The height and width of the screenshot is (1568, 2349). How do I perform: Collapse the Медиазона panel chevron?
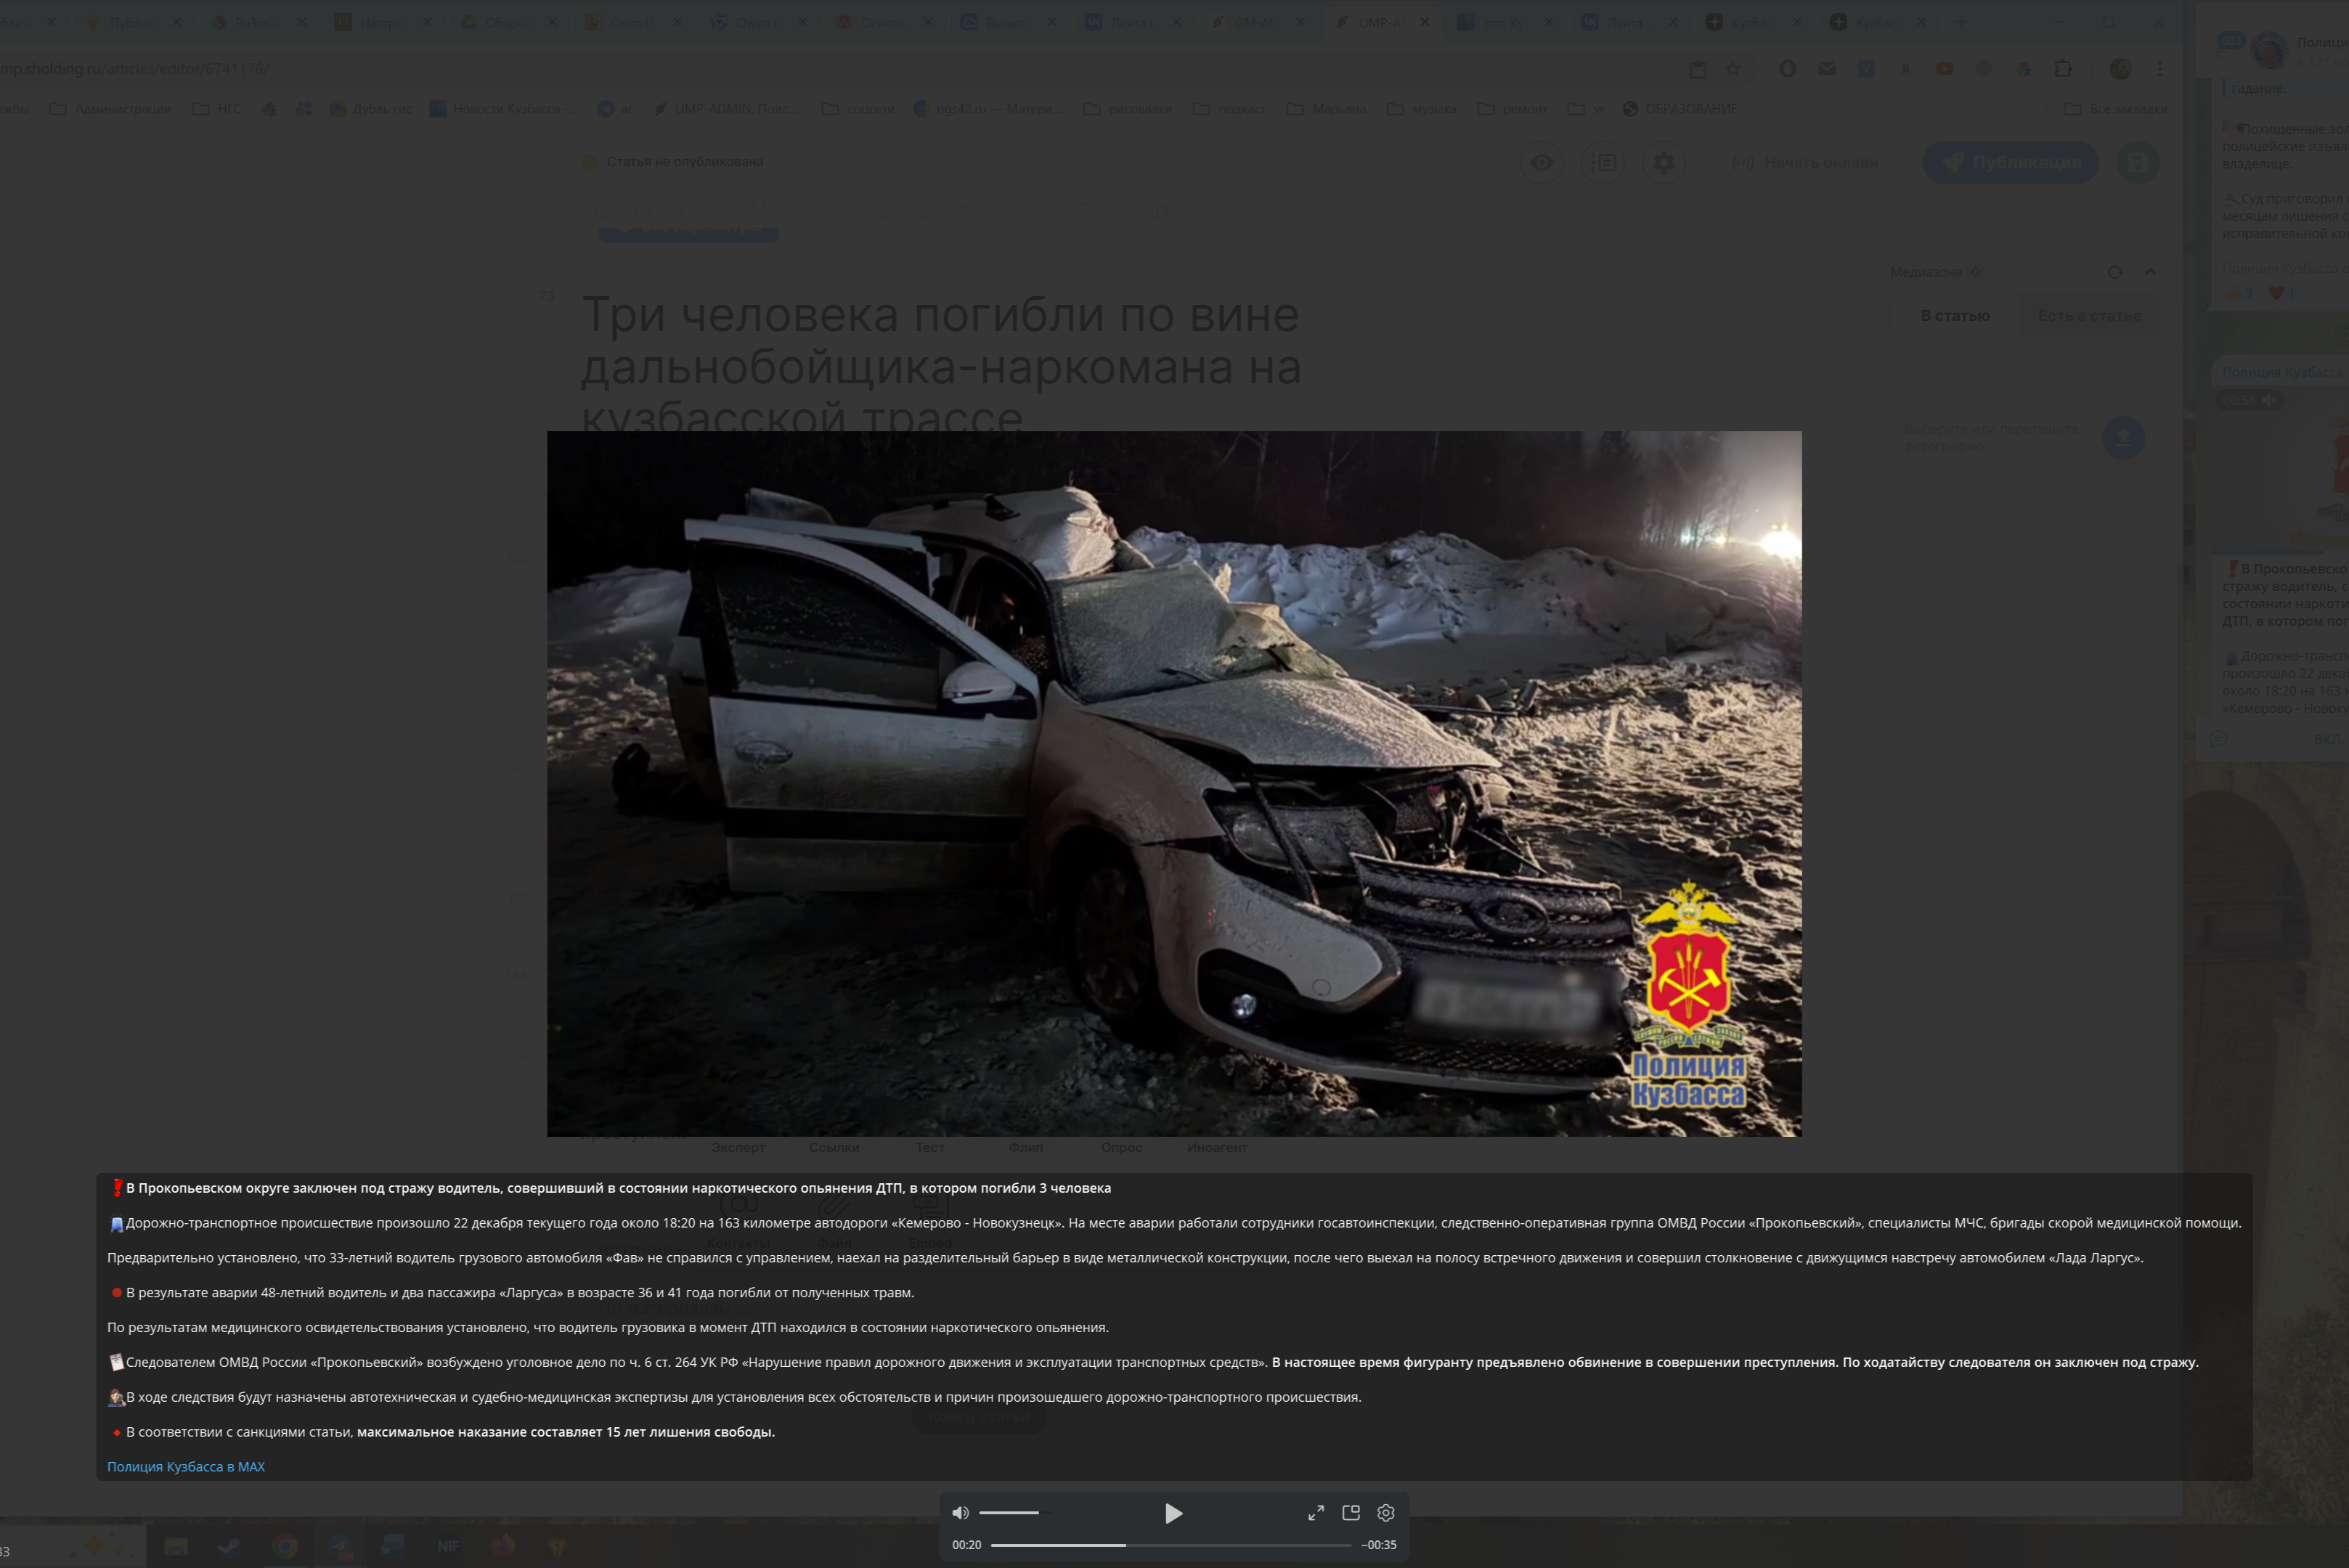(2150, 272)
